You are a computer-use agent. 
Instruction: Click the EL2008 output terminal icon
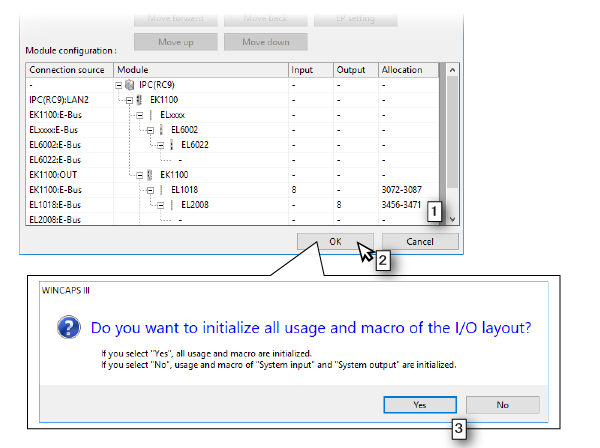(171, 203)
